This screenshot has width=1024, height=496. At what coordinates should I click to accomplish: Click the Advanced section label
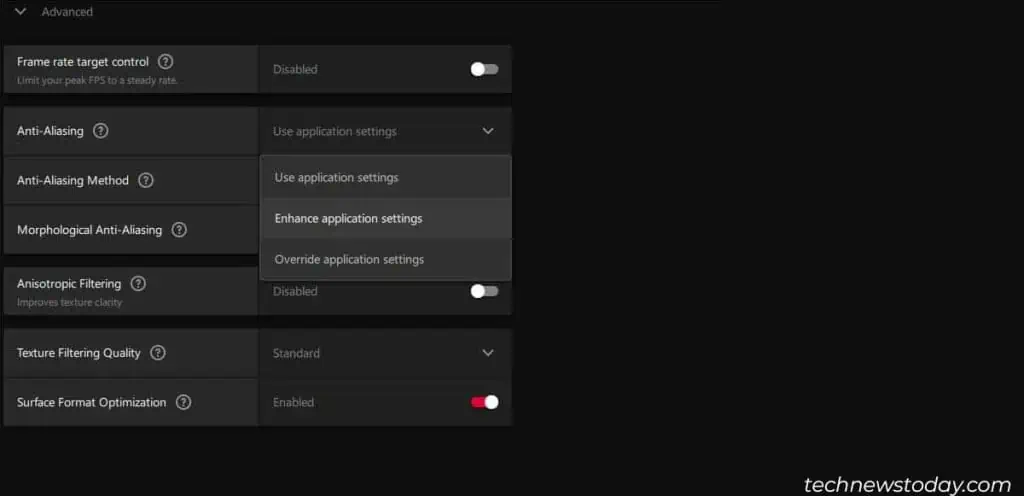click(67, 12)
